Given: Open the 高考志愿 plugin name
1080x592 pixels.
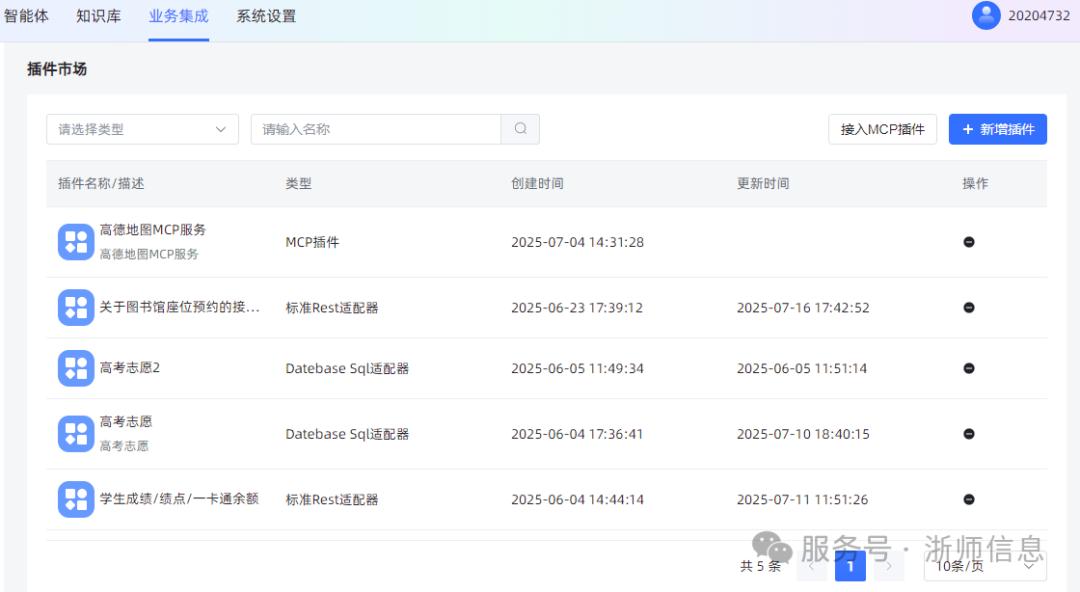Looking at the screenshot, I should [126, 422].
